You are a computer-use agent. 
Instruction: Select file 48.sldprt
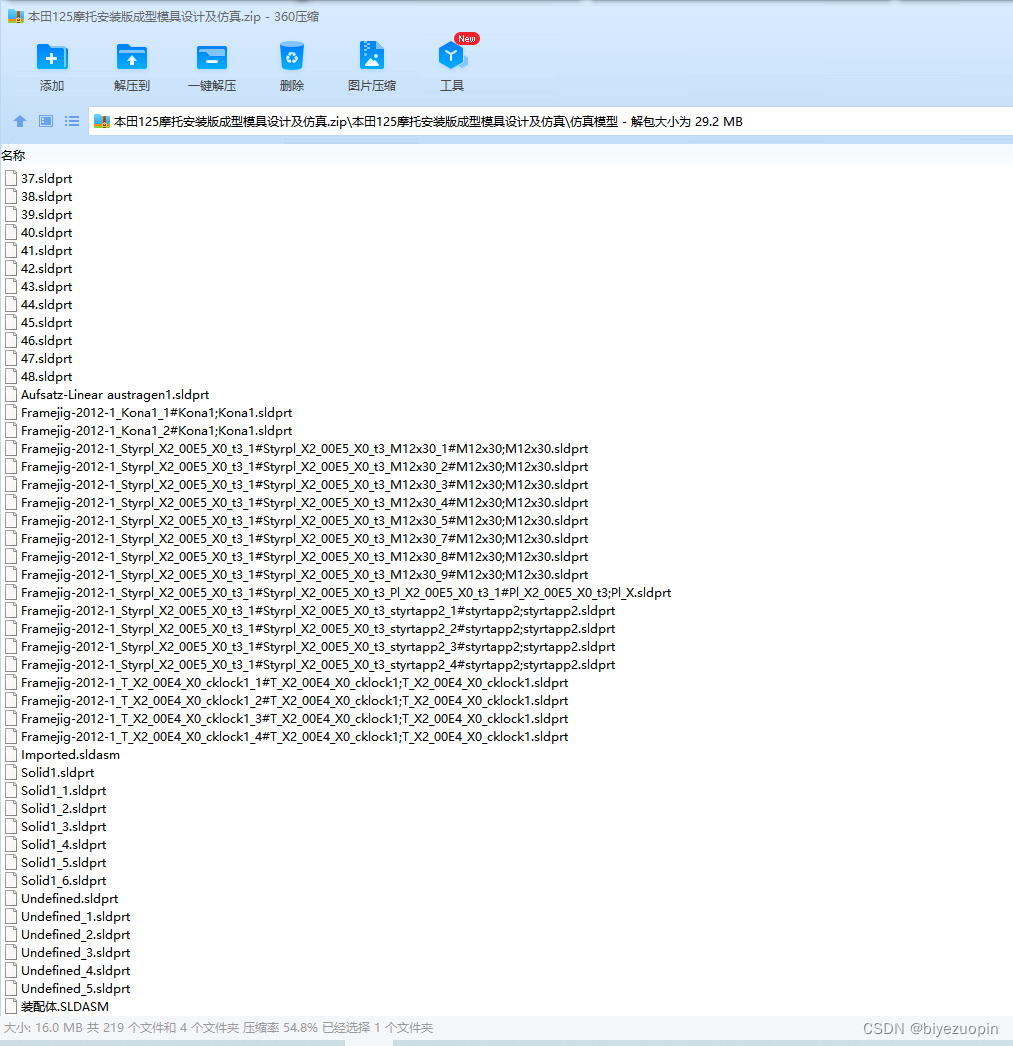[46, 377]
